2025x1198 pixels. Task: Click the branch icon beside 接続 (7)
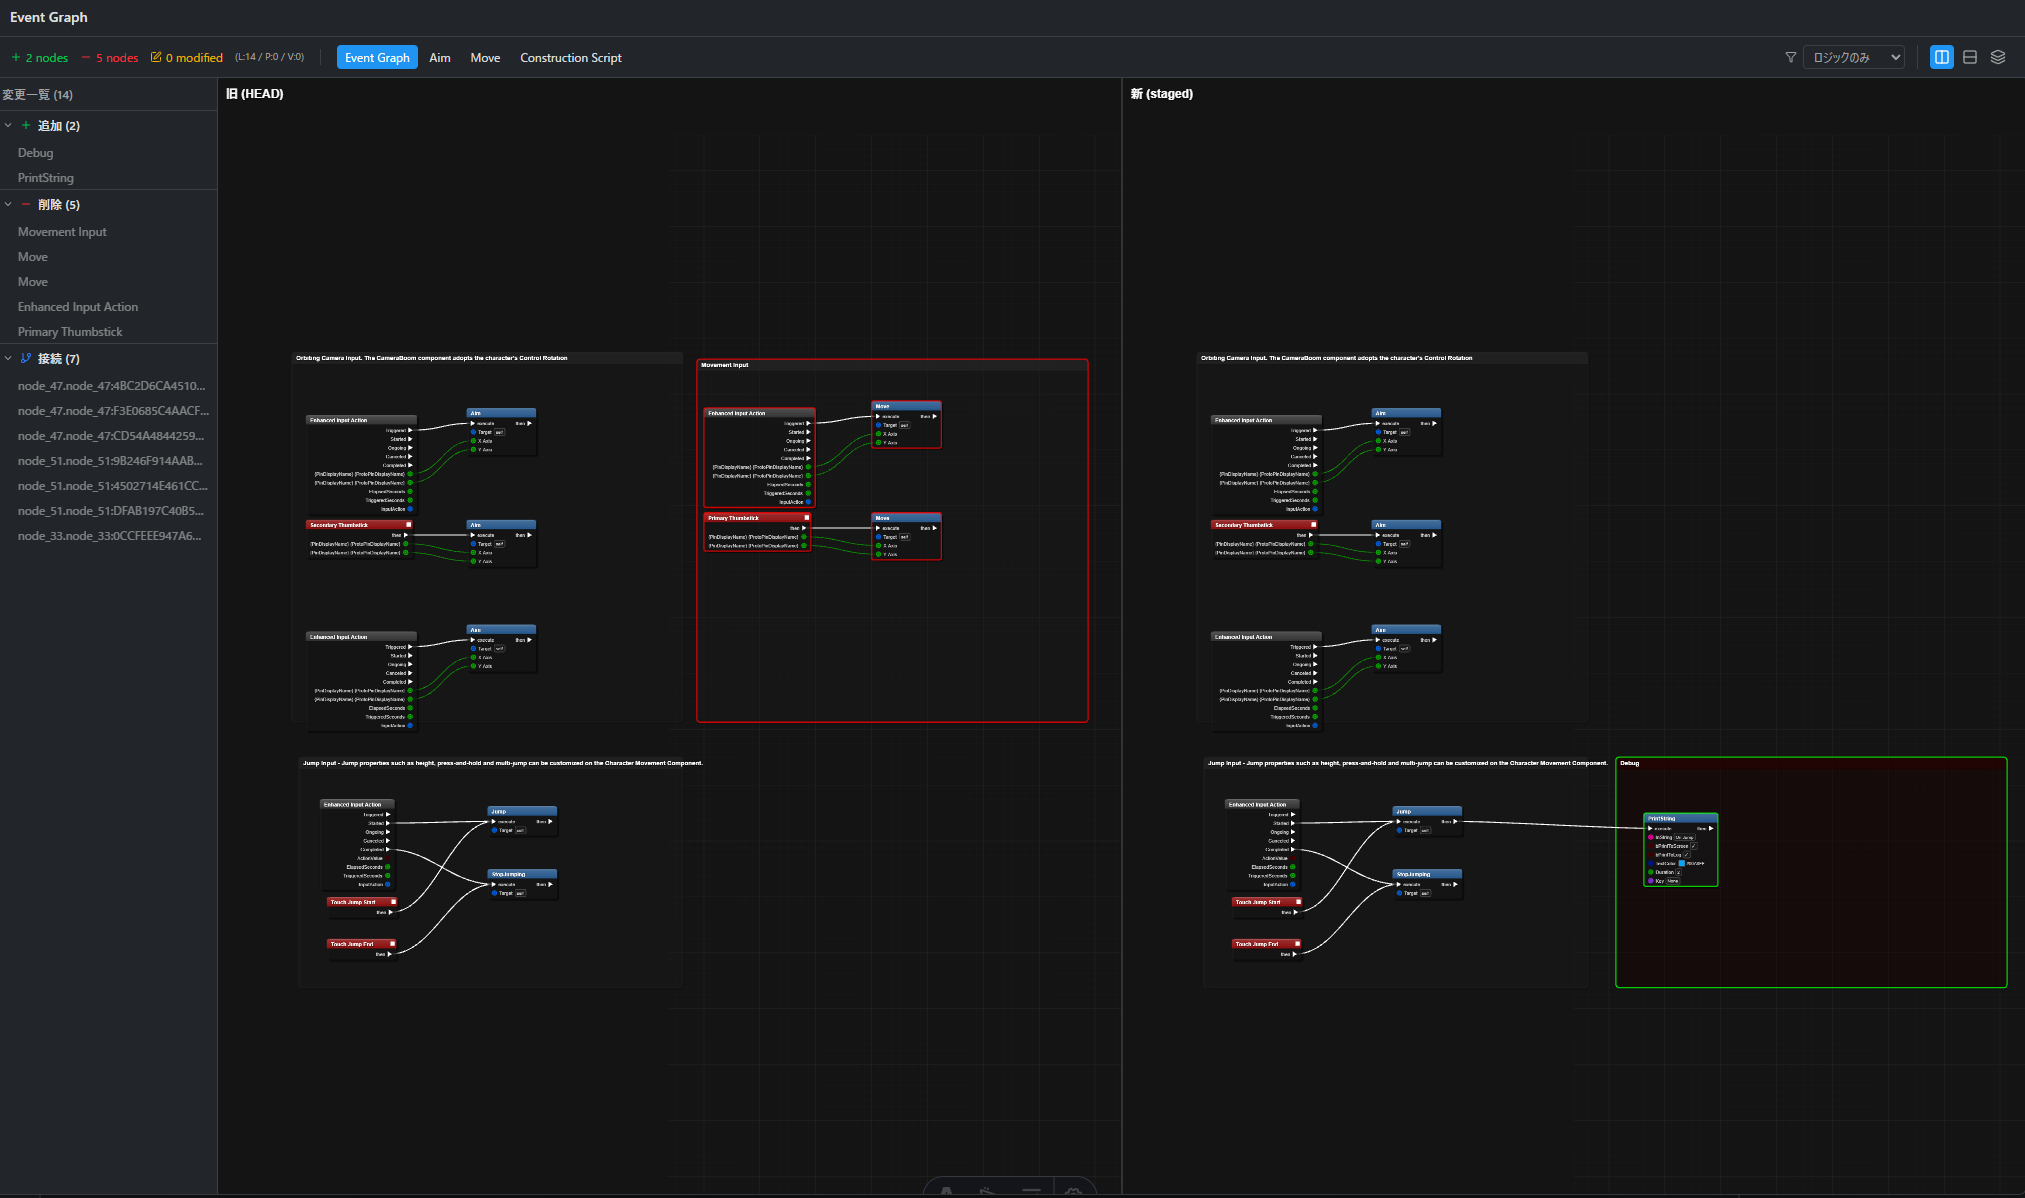(26, 358)
